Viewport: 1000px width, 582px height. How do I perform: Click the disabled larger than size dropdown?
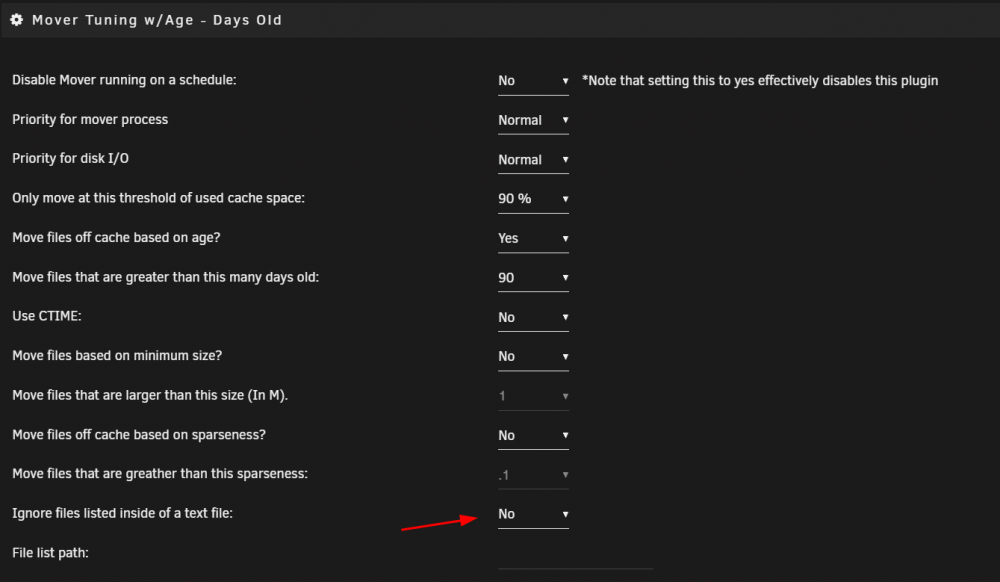click(533, 396)
